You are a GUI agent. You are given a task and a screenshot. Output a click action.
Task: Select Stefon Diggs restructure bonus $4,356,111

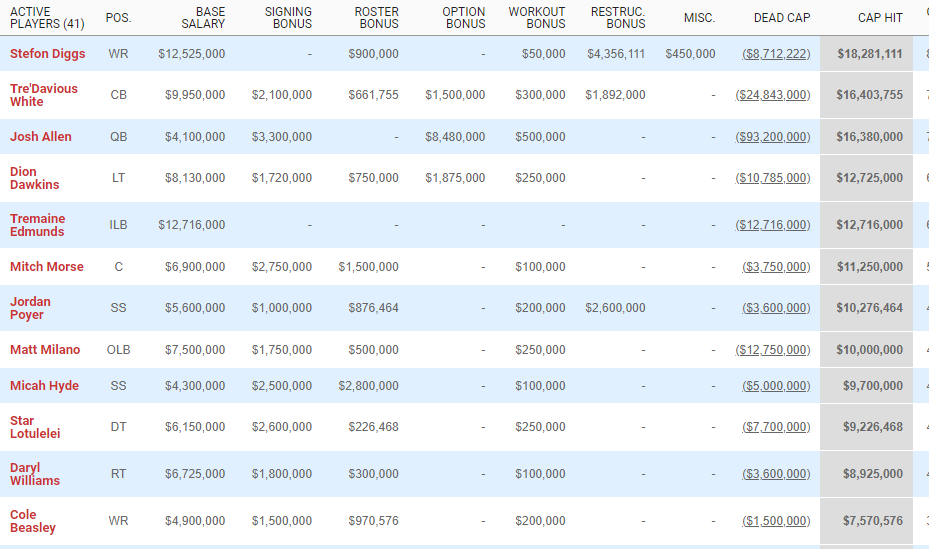(x=616, y=54)
